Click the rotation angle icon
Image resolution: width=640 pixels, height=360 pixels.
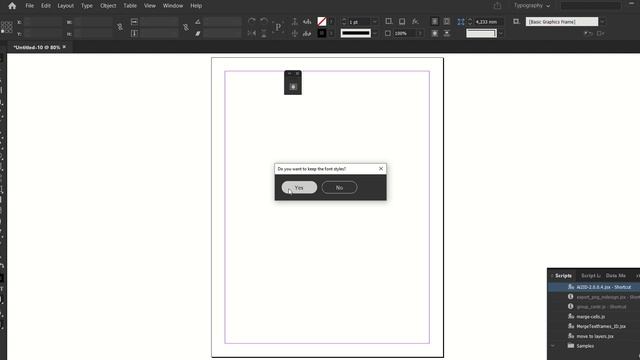pyautogui.click(x=198, y=22)
